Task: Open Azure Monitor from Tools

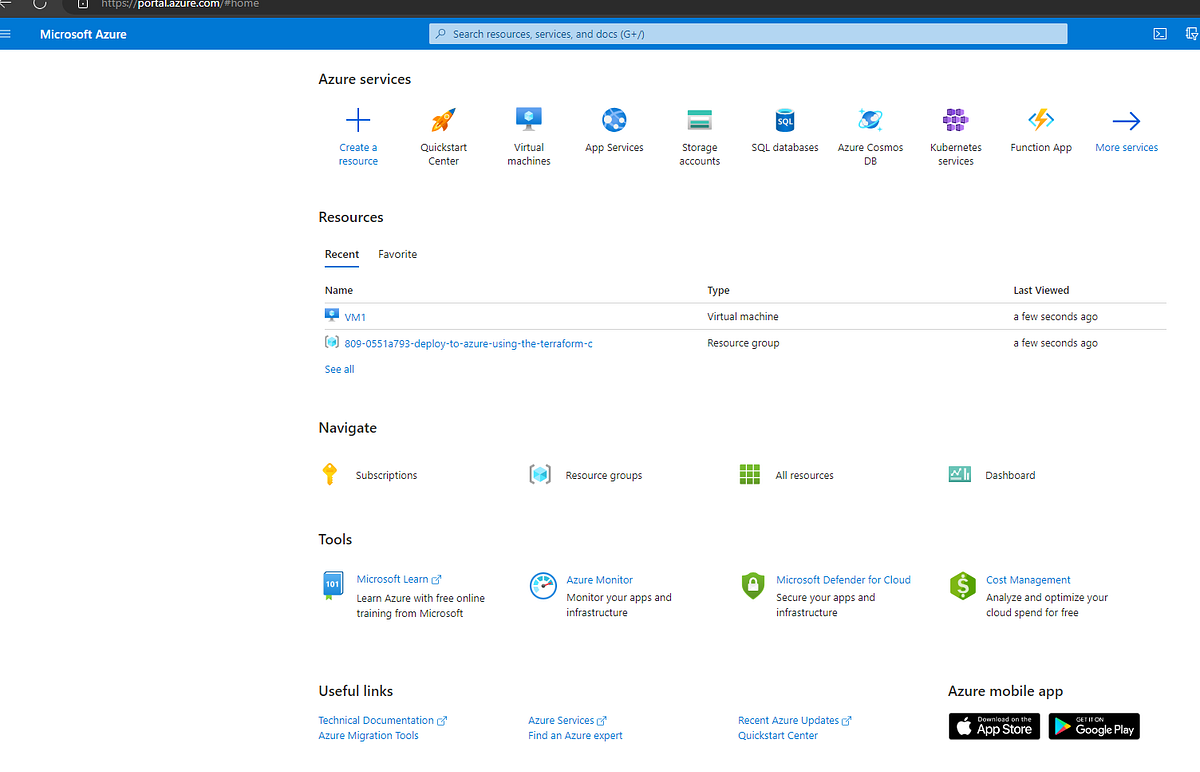Action: click(600, 579)
